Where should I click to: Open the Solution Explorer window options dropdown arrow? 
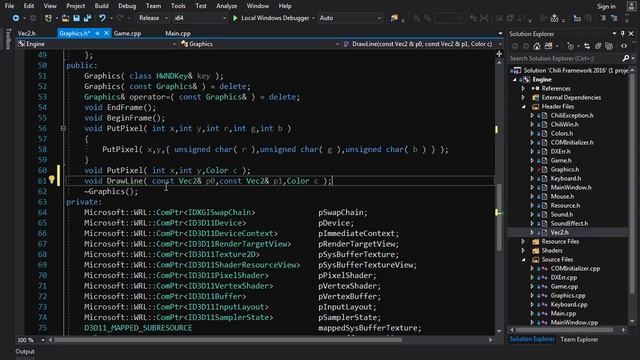click(614, 33)
